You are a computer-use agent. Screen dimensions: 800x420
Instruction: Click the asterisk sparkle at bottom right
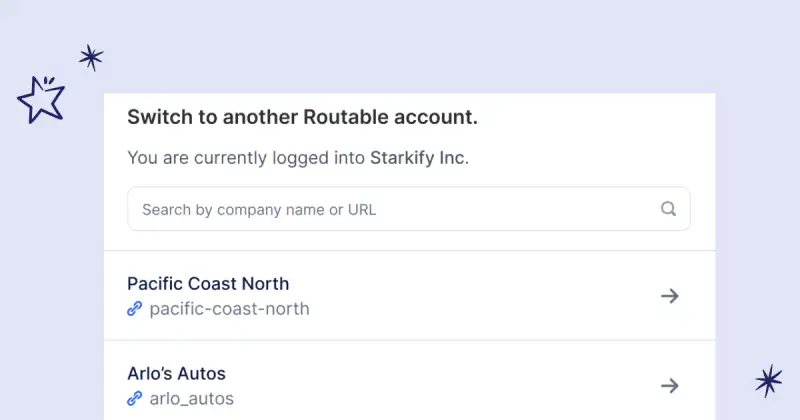click(x=768, y=381)
